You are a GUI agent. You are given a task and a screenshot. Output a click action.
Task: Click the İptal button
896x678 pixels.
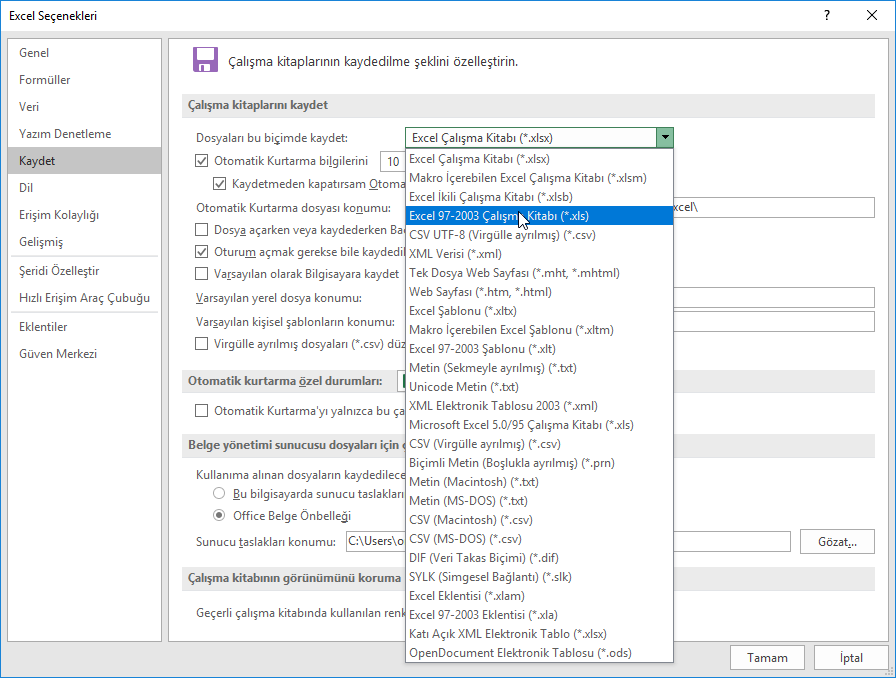tap(851, 658)
